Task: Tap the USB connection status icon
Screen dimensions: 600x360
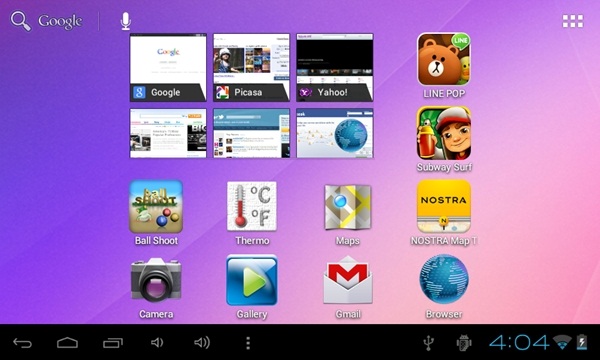Action: pos(429,343)
